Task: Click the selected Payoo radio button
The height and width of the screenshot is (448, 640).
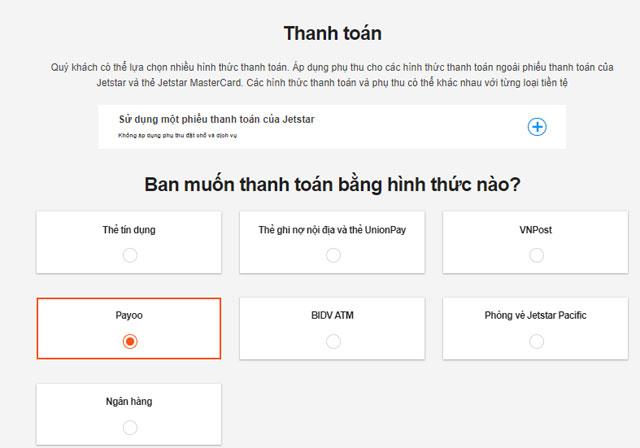Action: click(129, 341)
